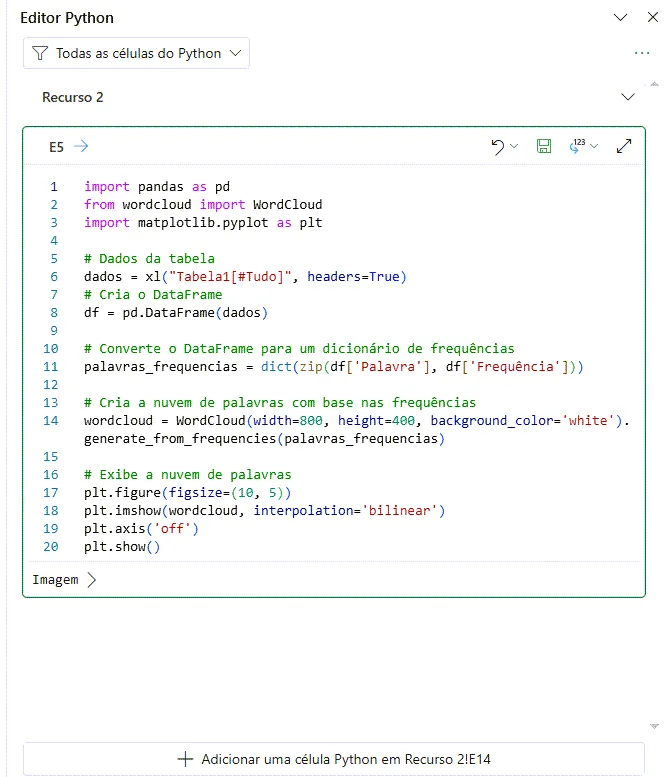Collapse the Recurso 2 section
Viewport: 664px width, 777px height.
628,97
